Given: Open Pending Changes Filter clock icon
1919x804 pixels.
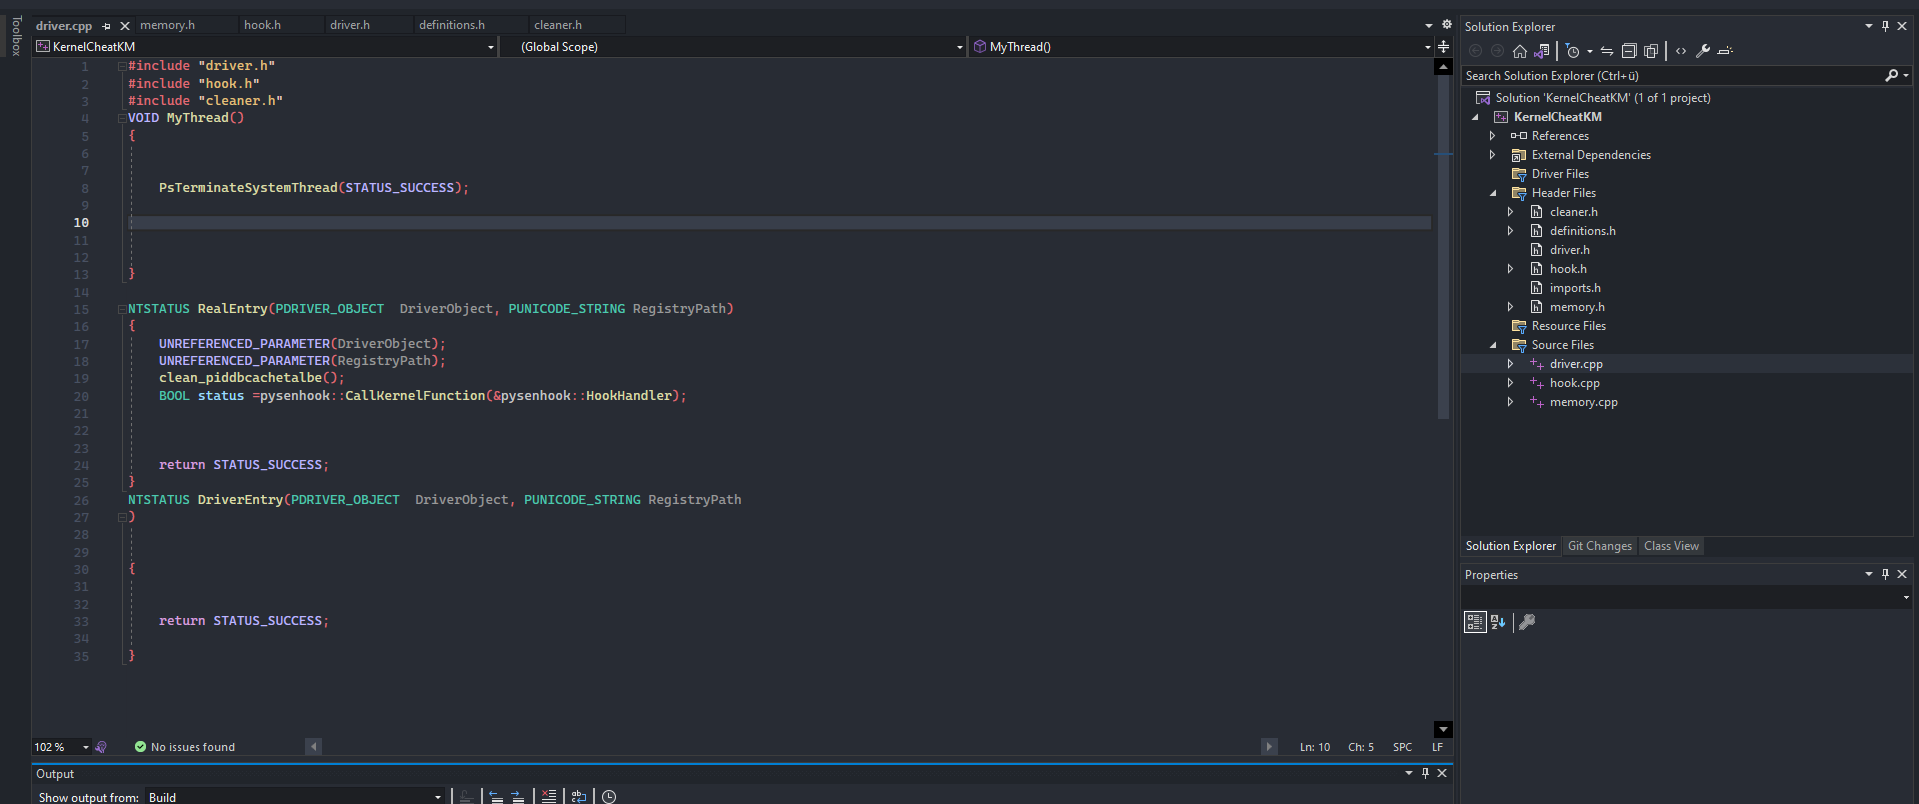Looking at the screenshot, I should [x=1573, y=51].
